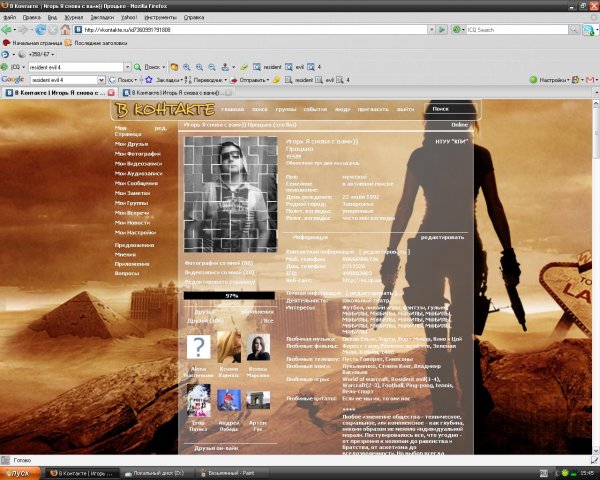This screenshot has height=480, width=600.
Task: Open 'Мои Настройки' in the sidebar
Action: 135,232
